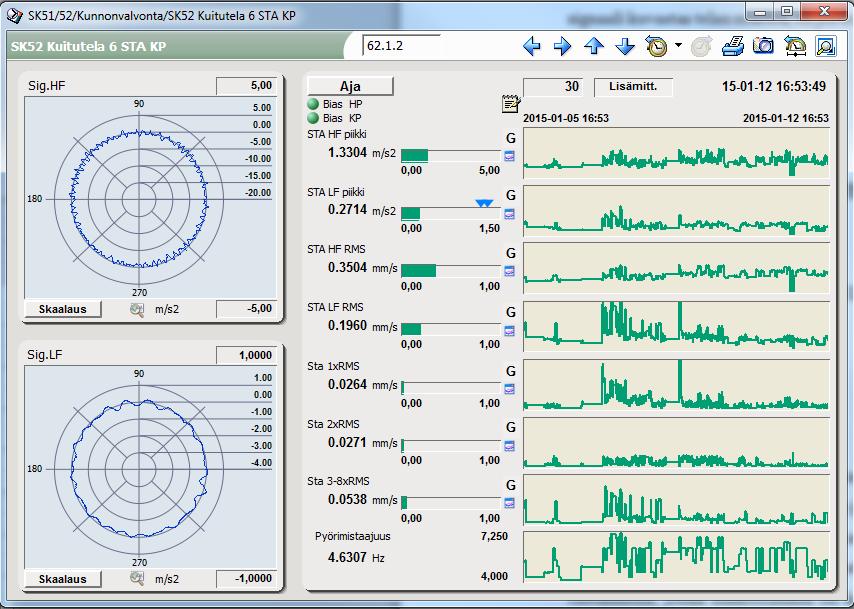Click the Sta 1xRMS trend chart
854x609 pixels.
676,385
